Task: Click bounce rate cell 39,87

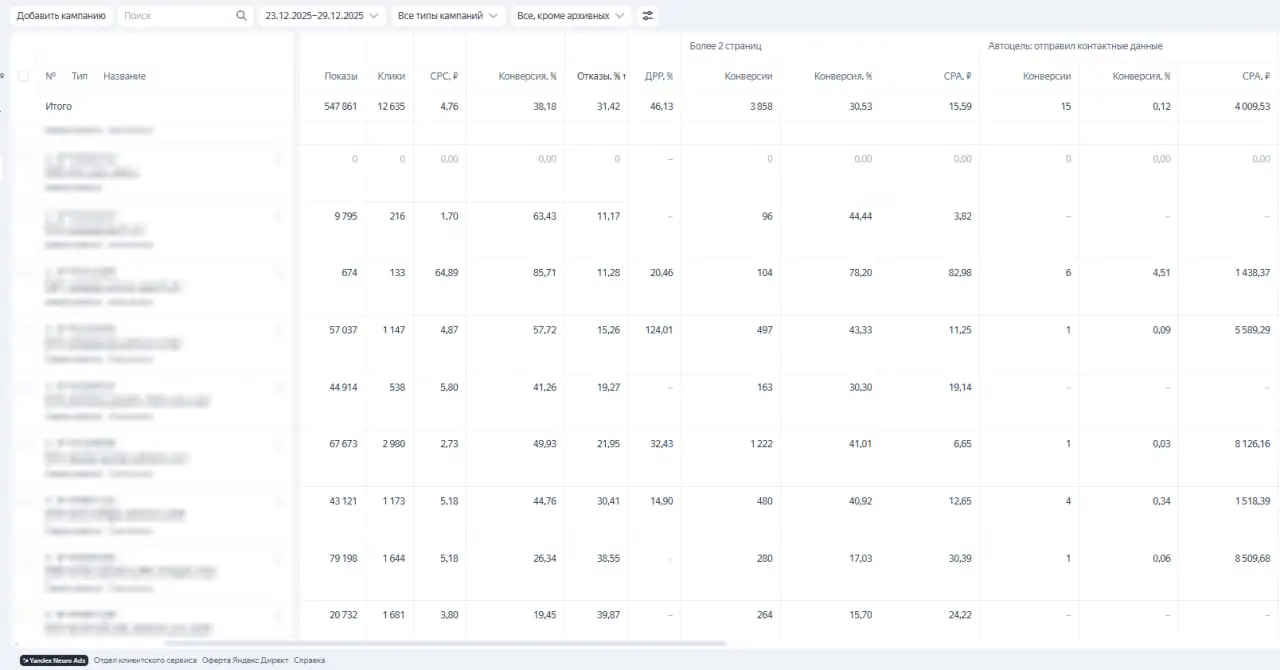Action: [x=608, y=615]
